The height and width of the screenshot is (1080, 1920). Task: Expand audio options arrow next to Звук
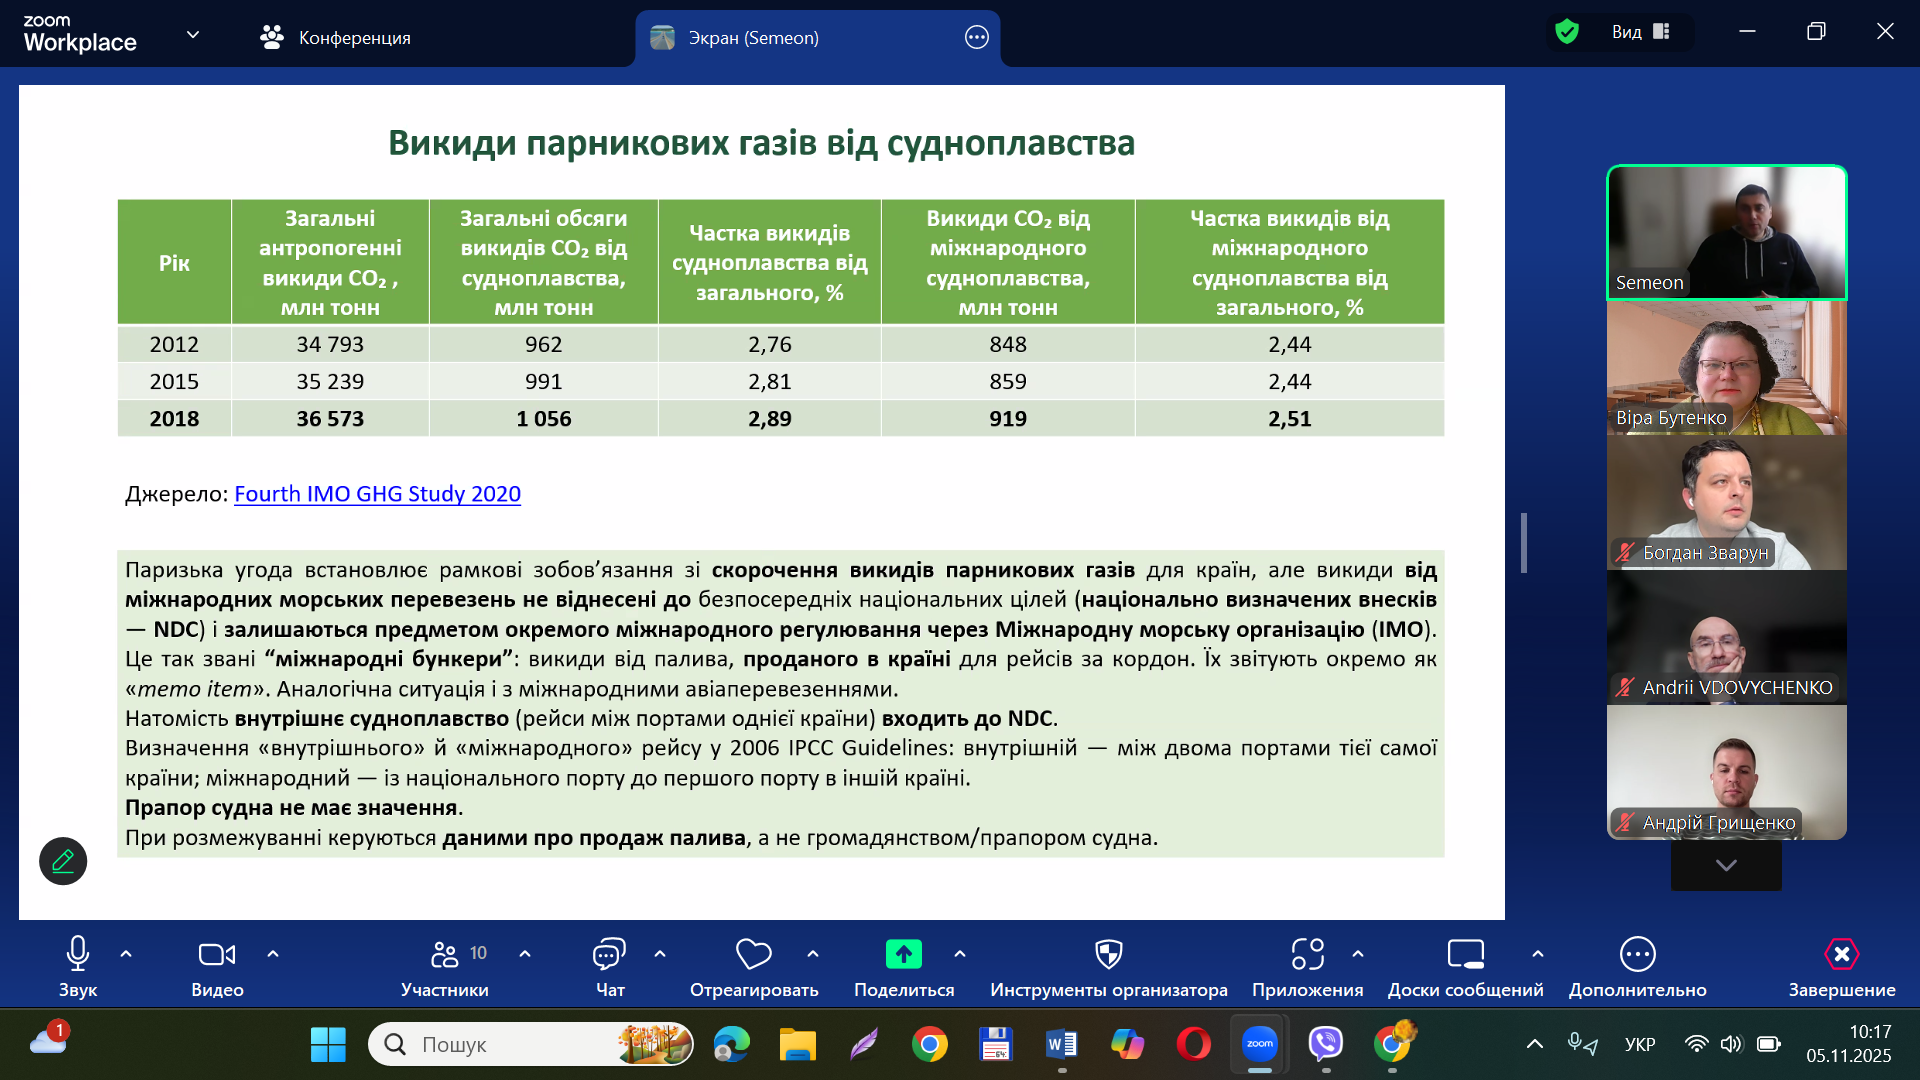(x=126, y=954)
